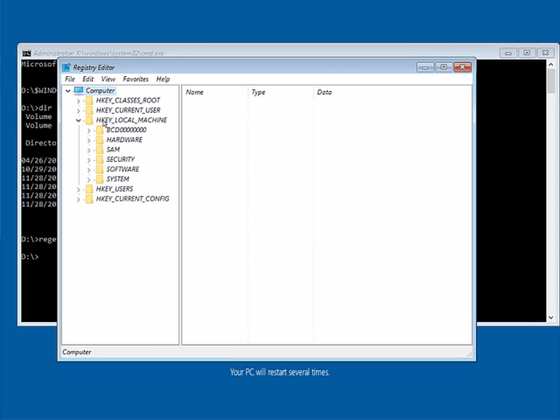Open the Help menu in Registry Editor
Image resolution: width=560 pixels, height=420 pixels.
163,79
